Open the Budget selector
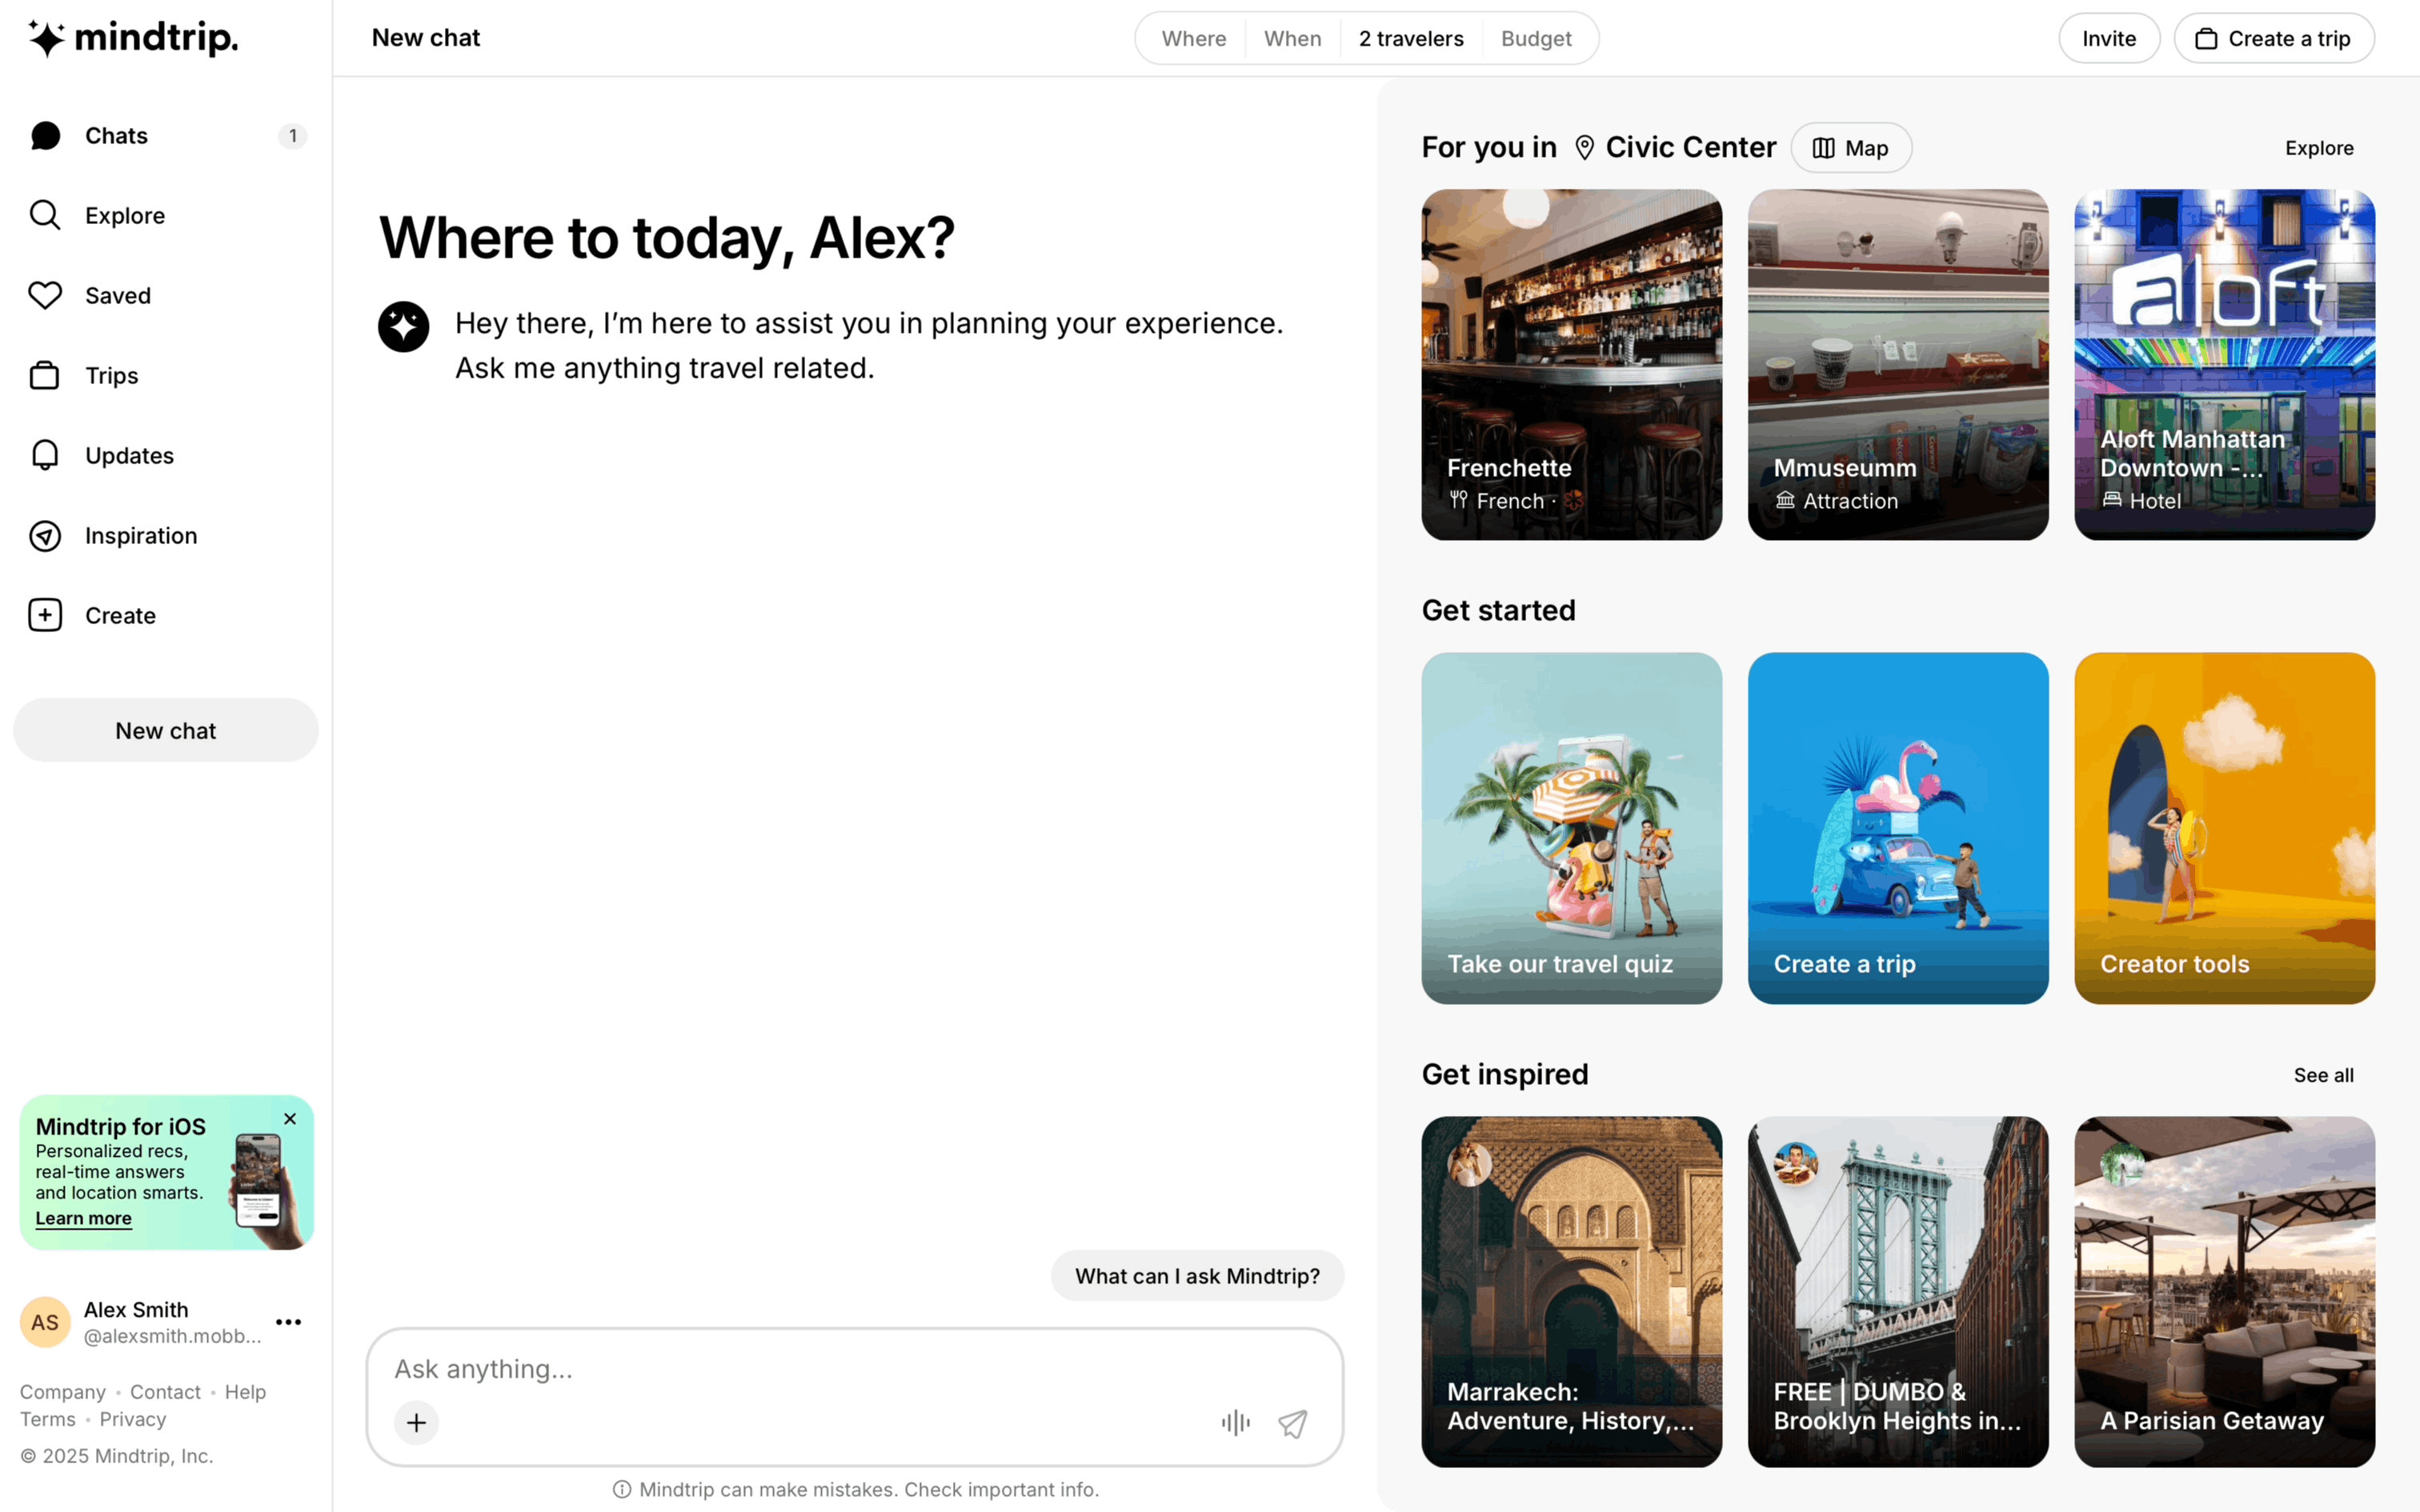This screenshot has width=2420, height=1512. [1536, 38]
